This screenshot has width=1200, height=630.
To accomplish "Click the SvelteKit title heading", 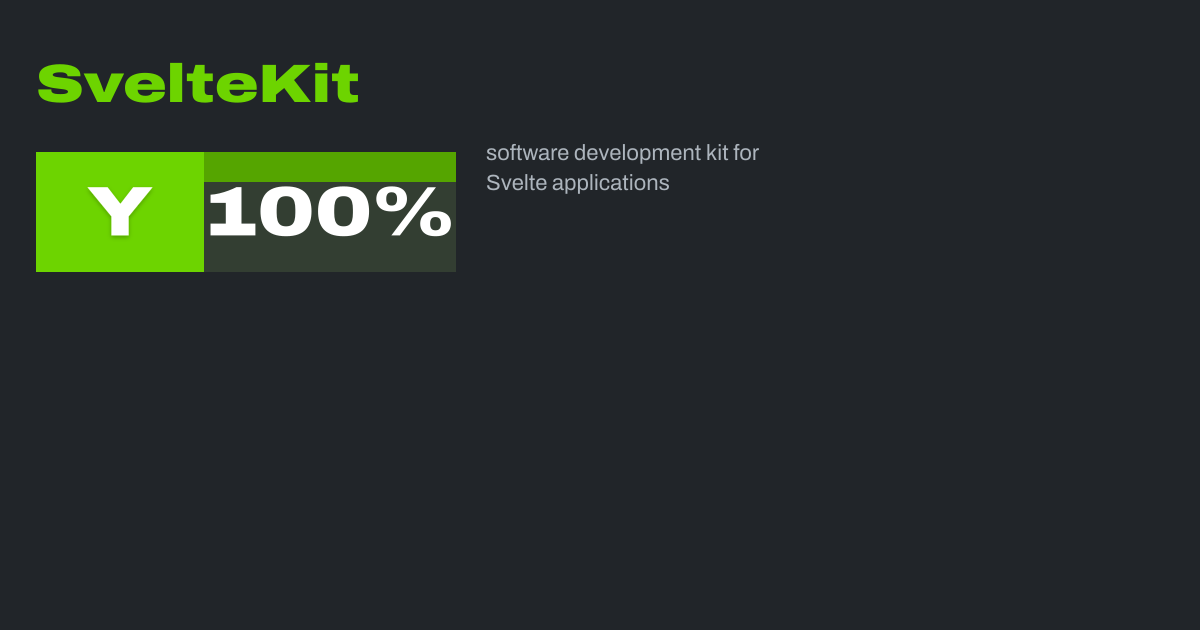I will (198, 84).
